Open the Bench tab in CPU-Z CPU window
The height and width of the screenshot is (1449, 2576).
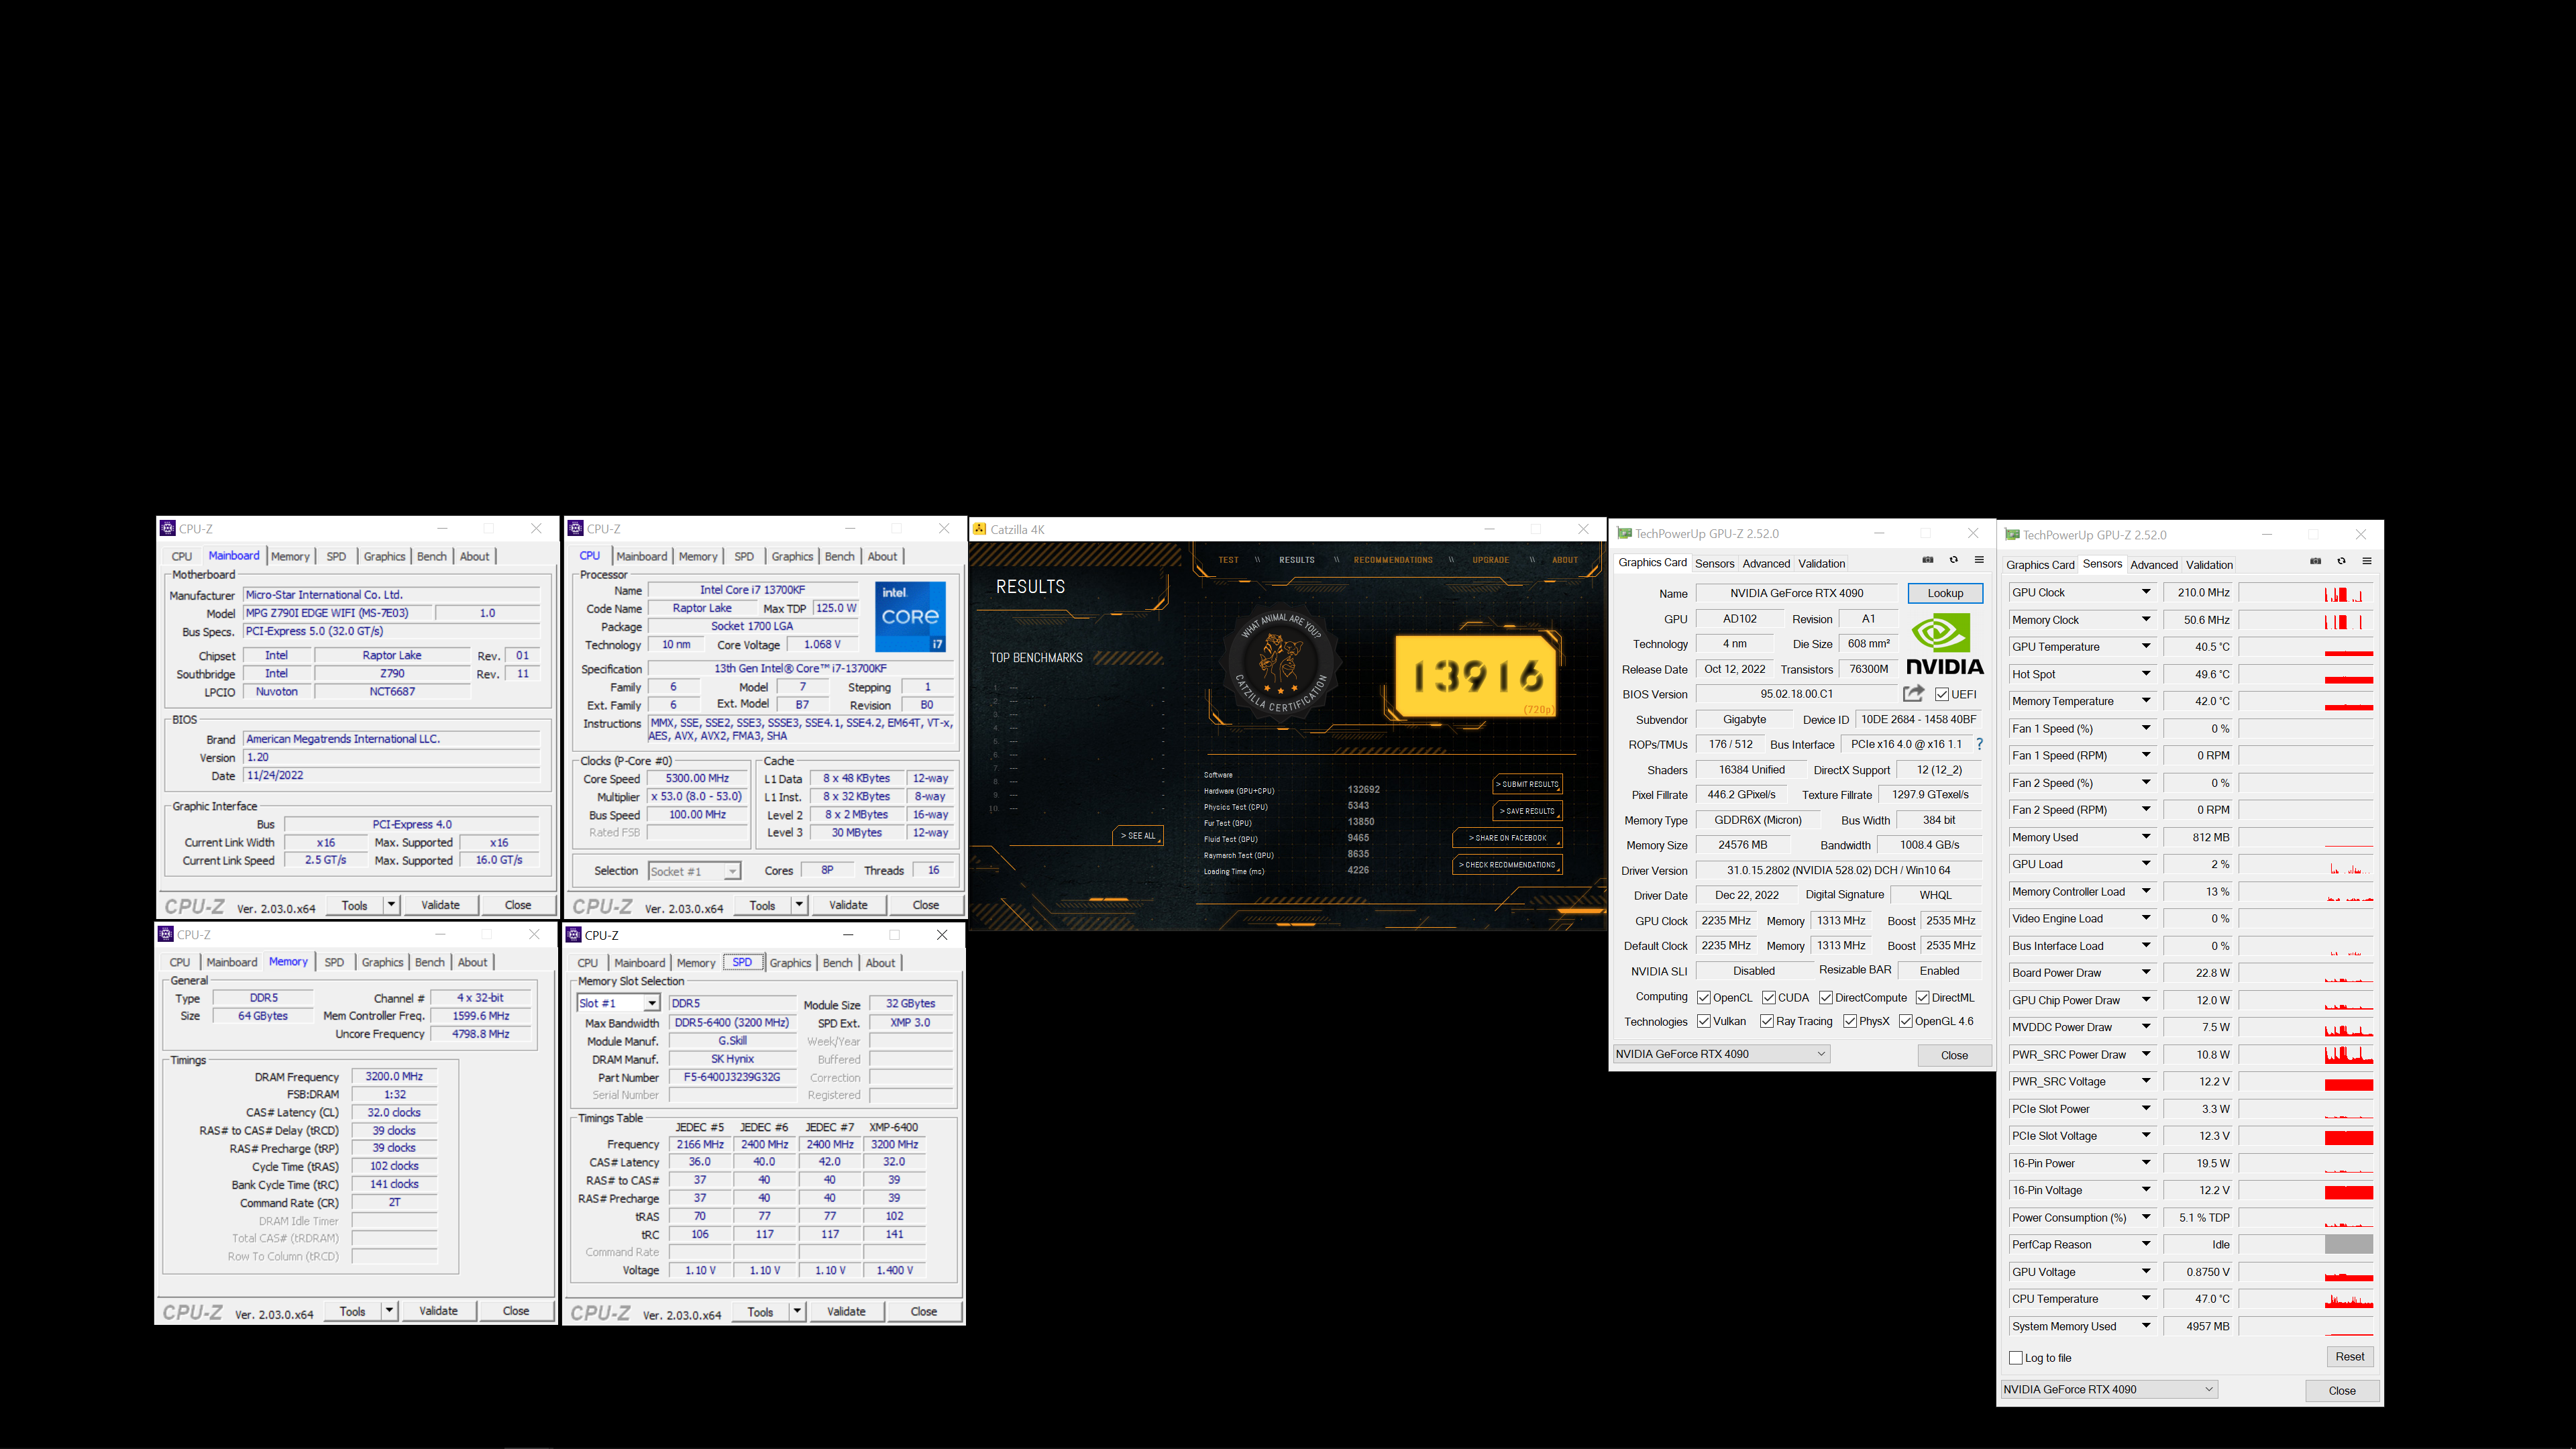pyautogui.click(x=839, y=556)
